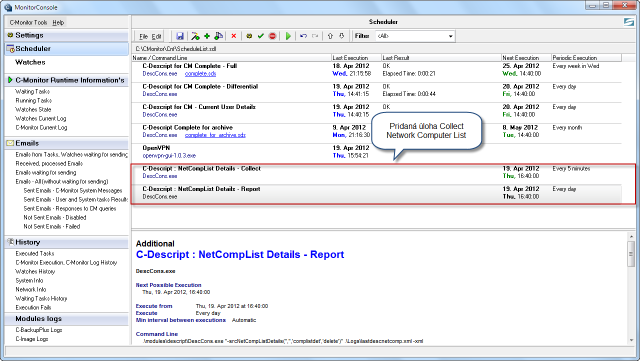This screenshot has width=640, height=361.
Task: Open the C-Monitor Tools menu
Action: coord(29,22)
